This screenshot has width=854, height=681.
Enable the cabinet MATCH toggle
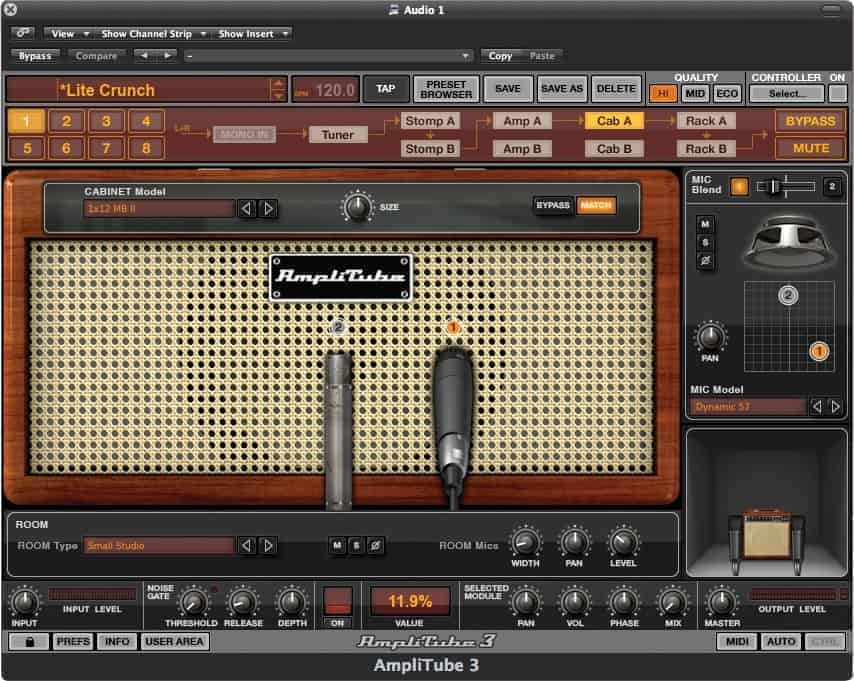pyautogui.click(x=596, y=205)
